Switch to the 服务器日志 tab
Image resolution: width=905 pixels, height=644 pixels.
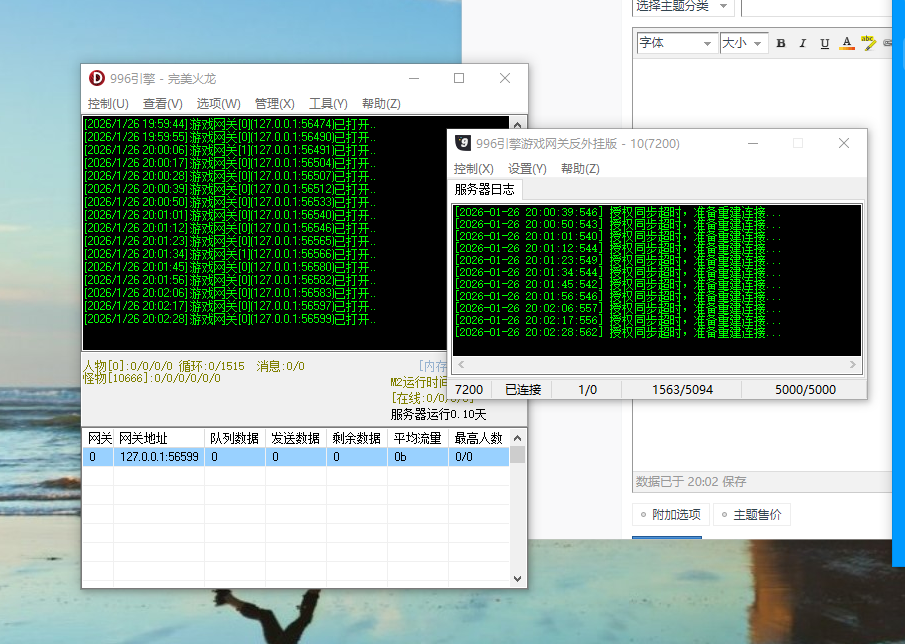pos(485,189)
